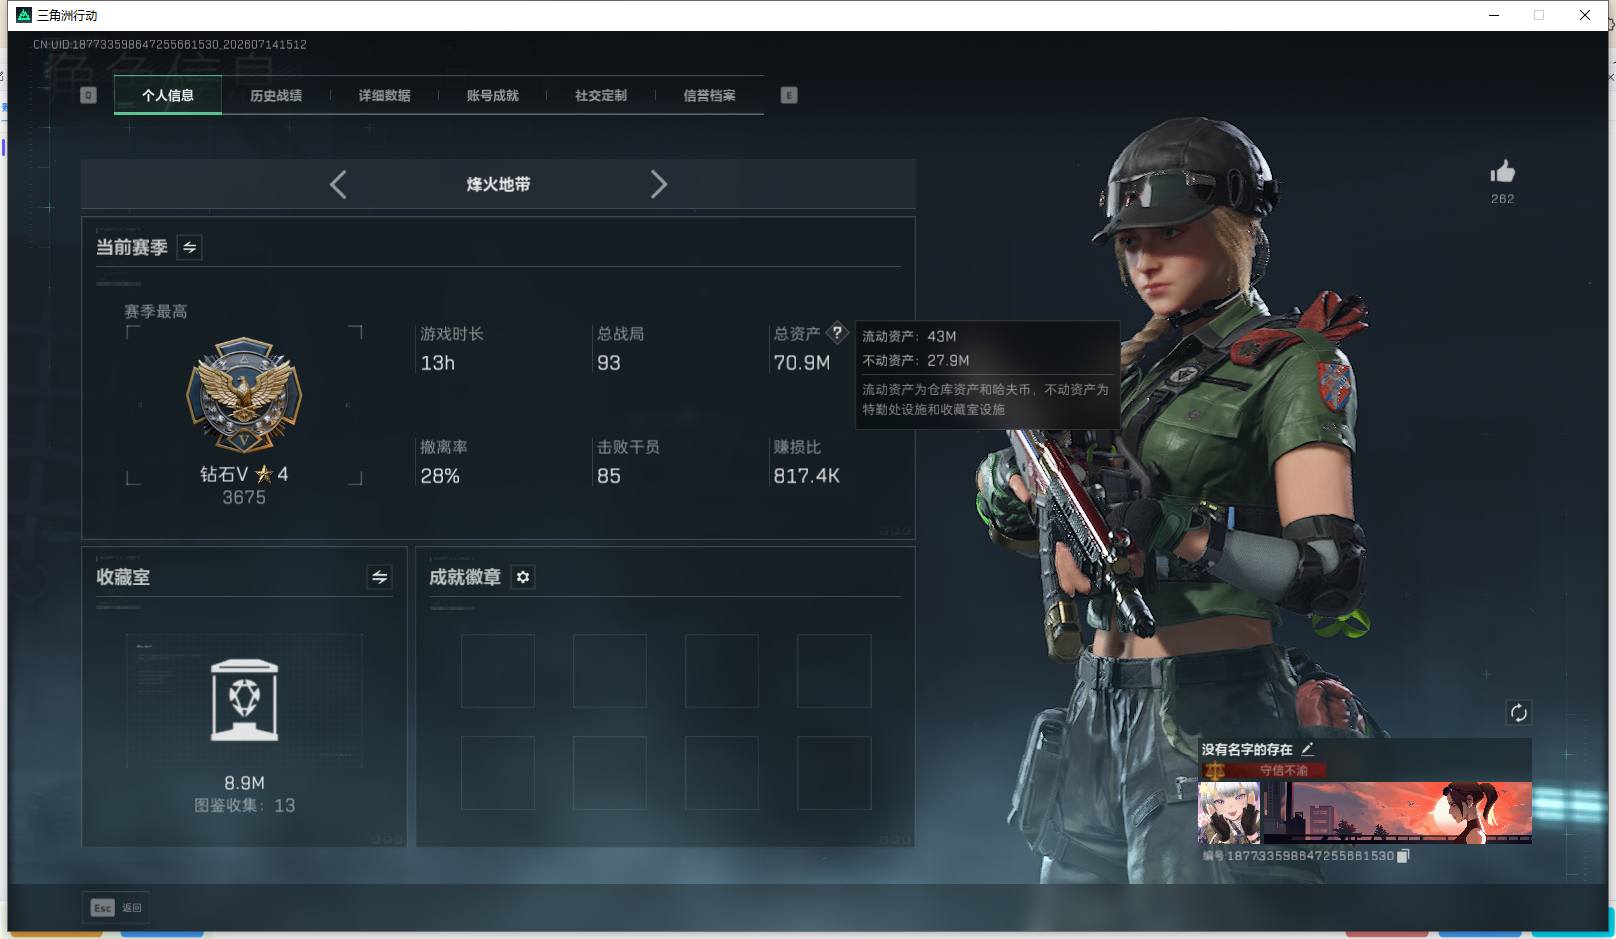Viewport: 1616px width, 939px height.
Task: Click the E key tab-right icon
Action: 789,95
